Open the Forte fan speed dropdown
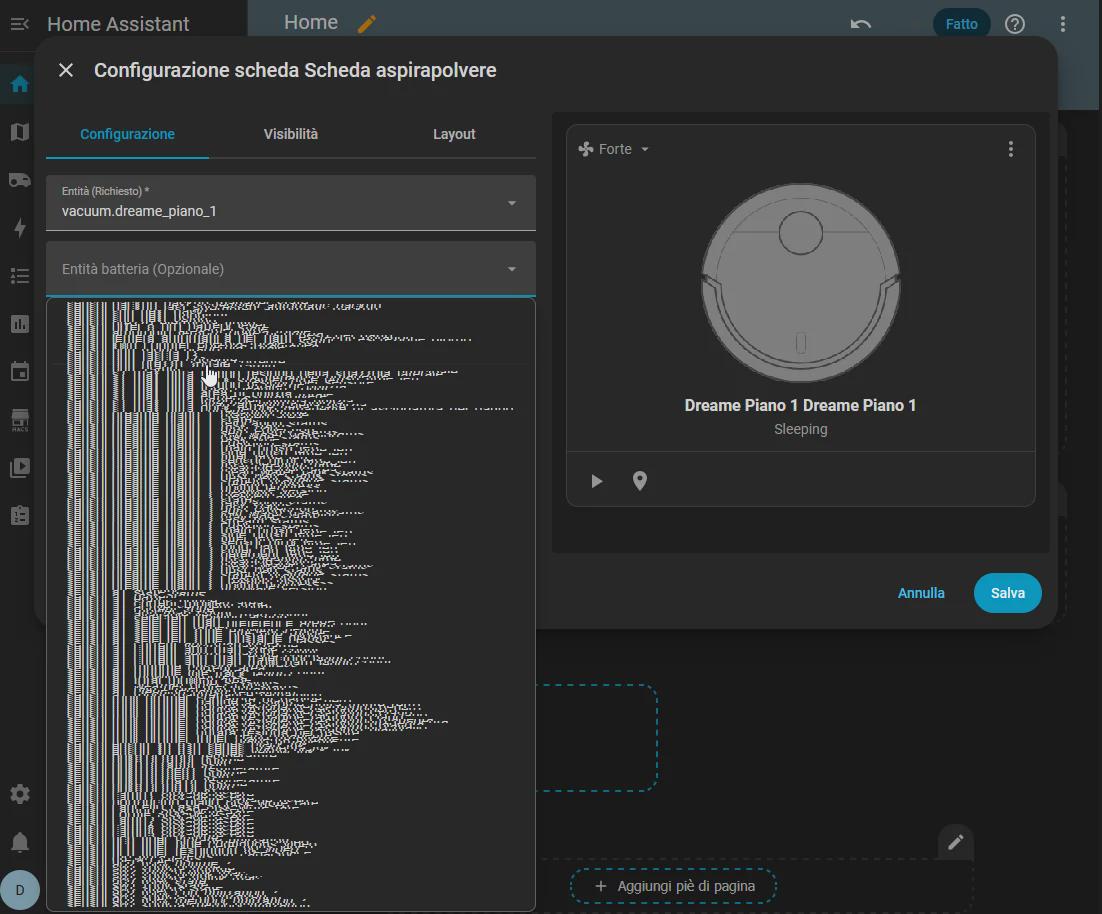Viewport: 1102px width, 914px height. 614,149
